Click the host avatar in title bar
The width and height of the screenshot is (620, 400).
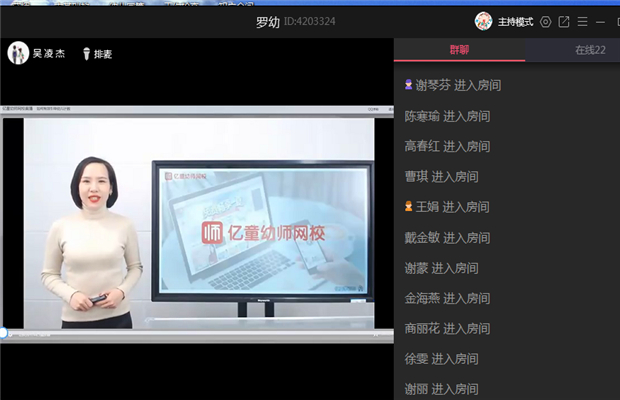[x=483, y=21]
